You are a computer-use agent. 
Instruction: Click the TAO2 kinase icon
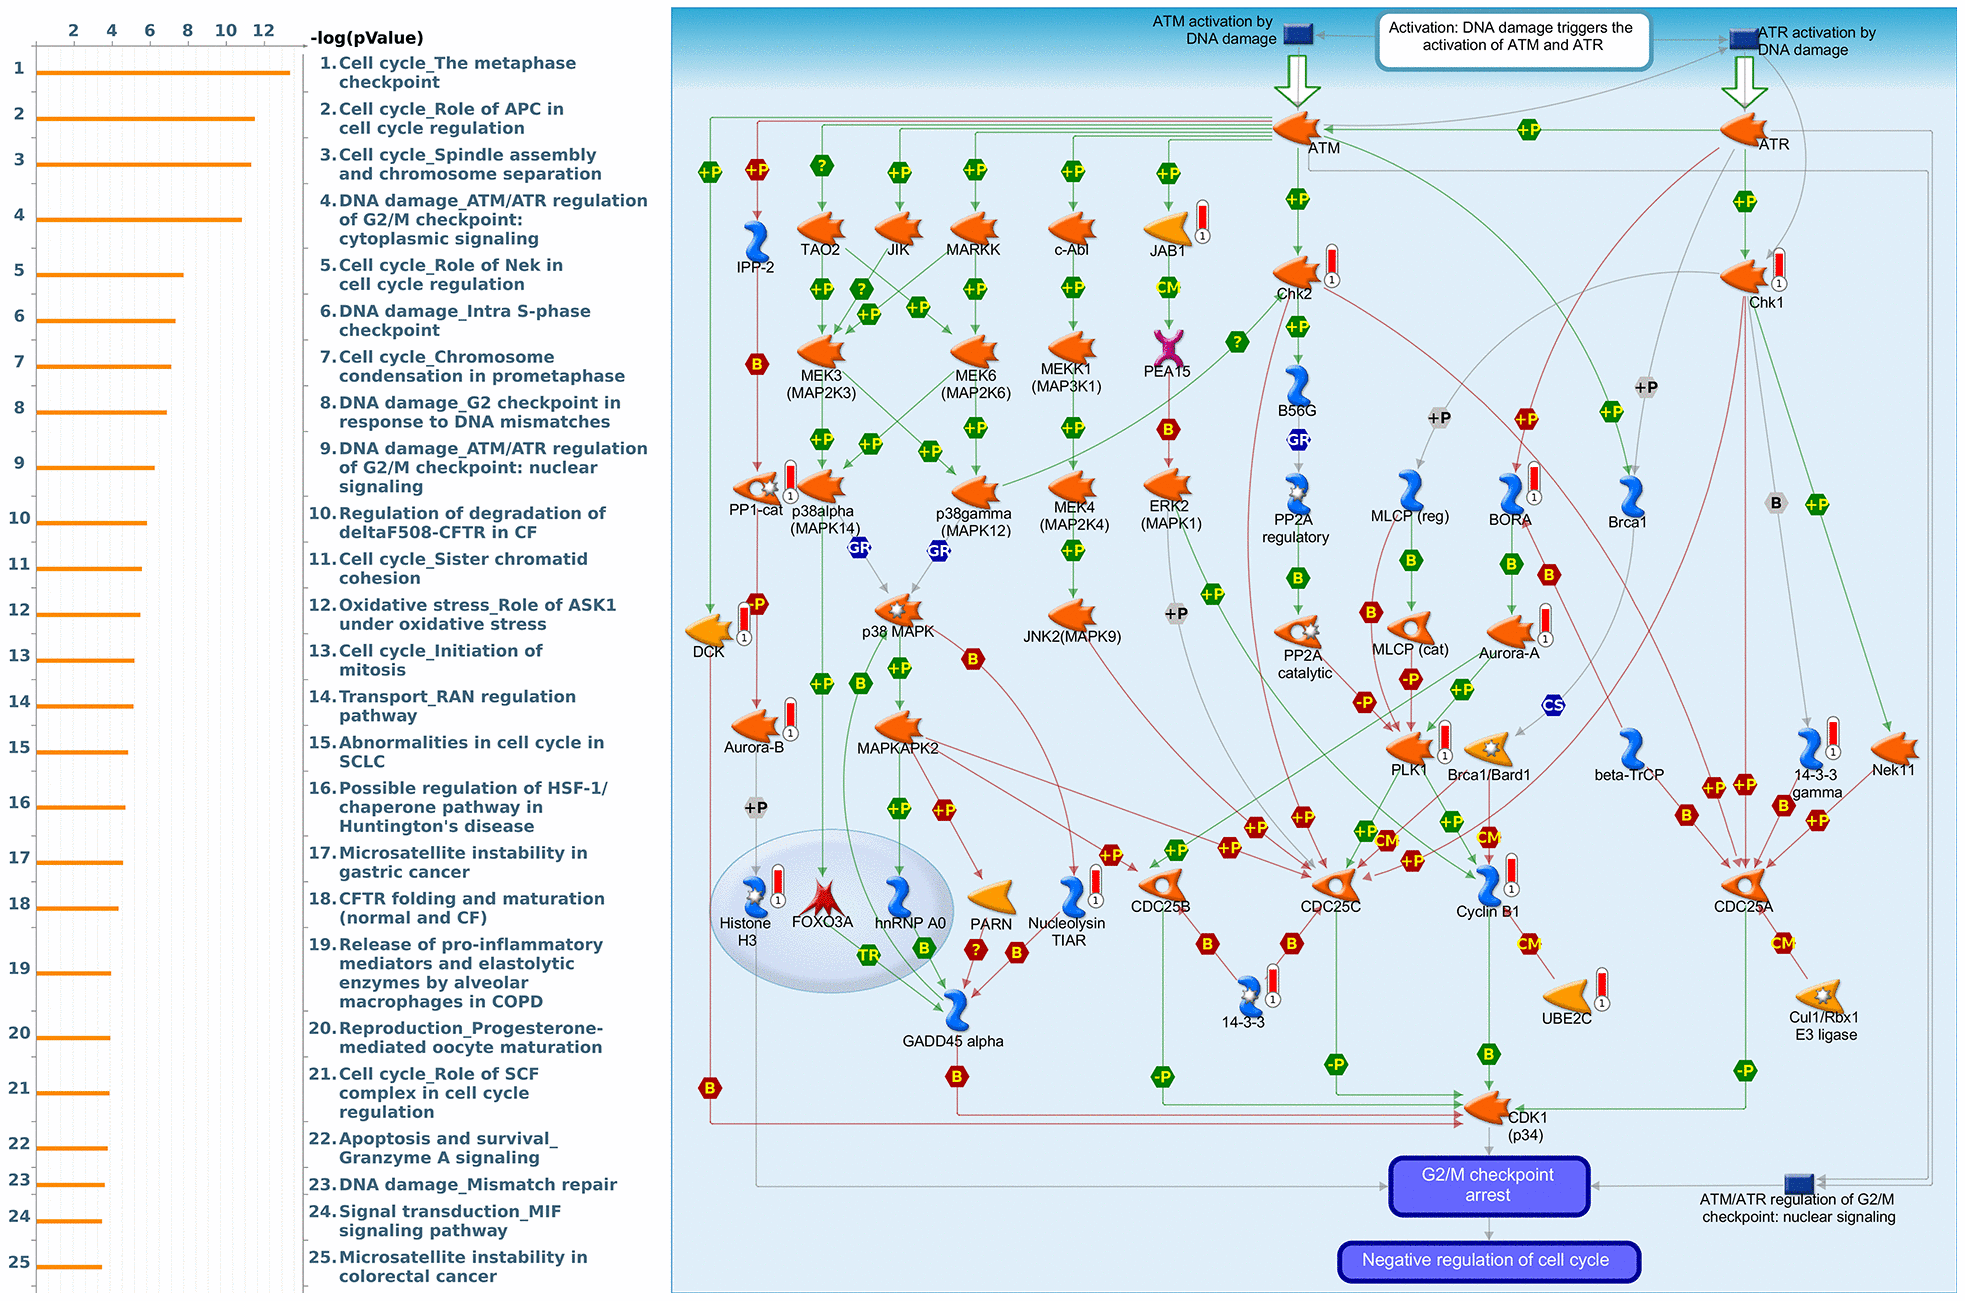coord(822,229)
